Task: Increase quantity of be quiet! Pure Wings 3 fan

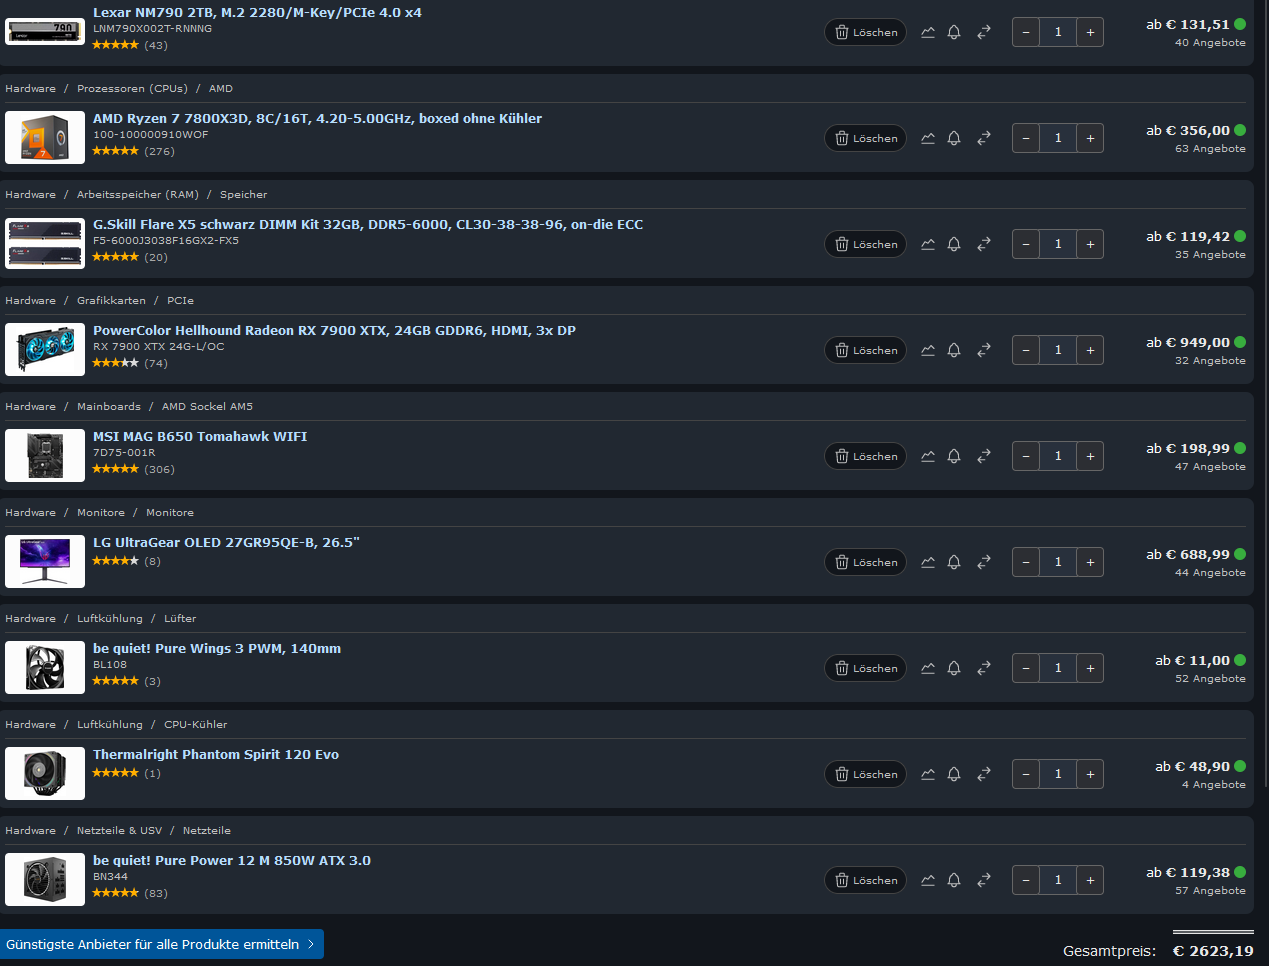Action: click(1090, 668)
